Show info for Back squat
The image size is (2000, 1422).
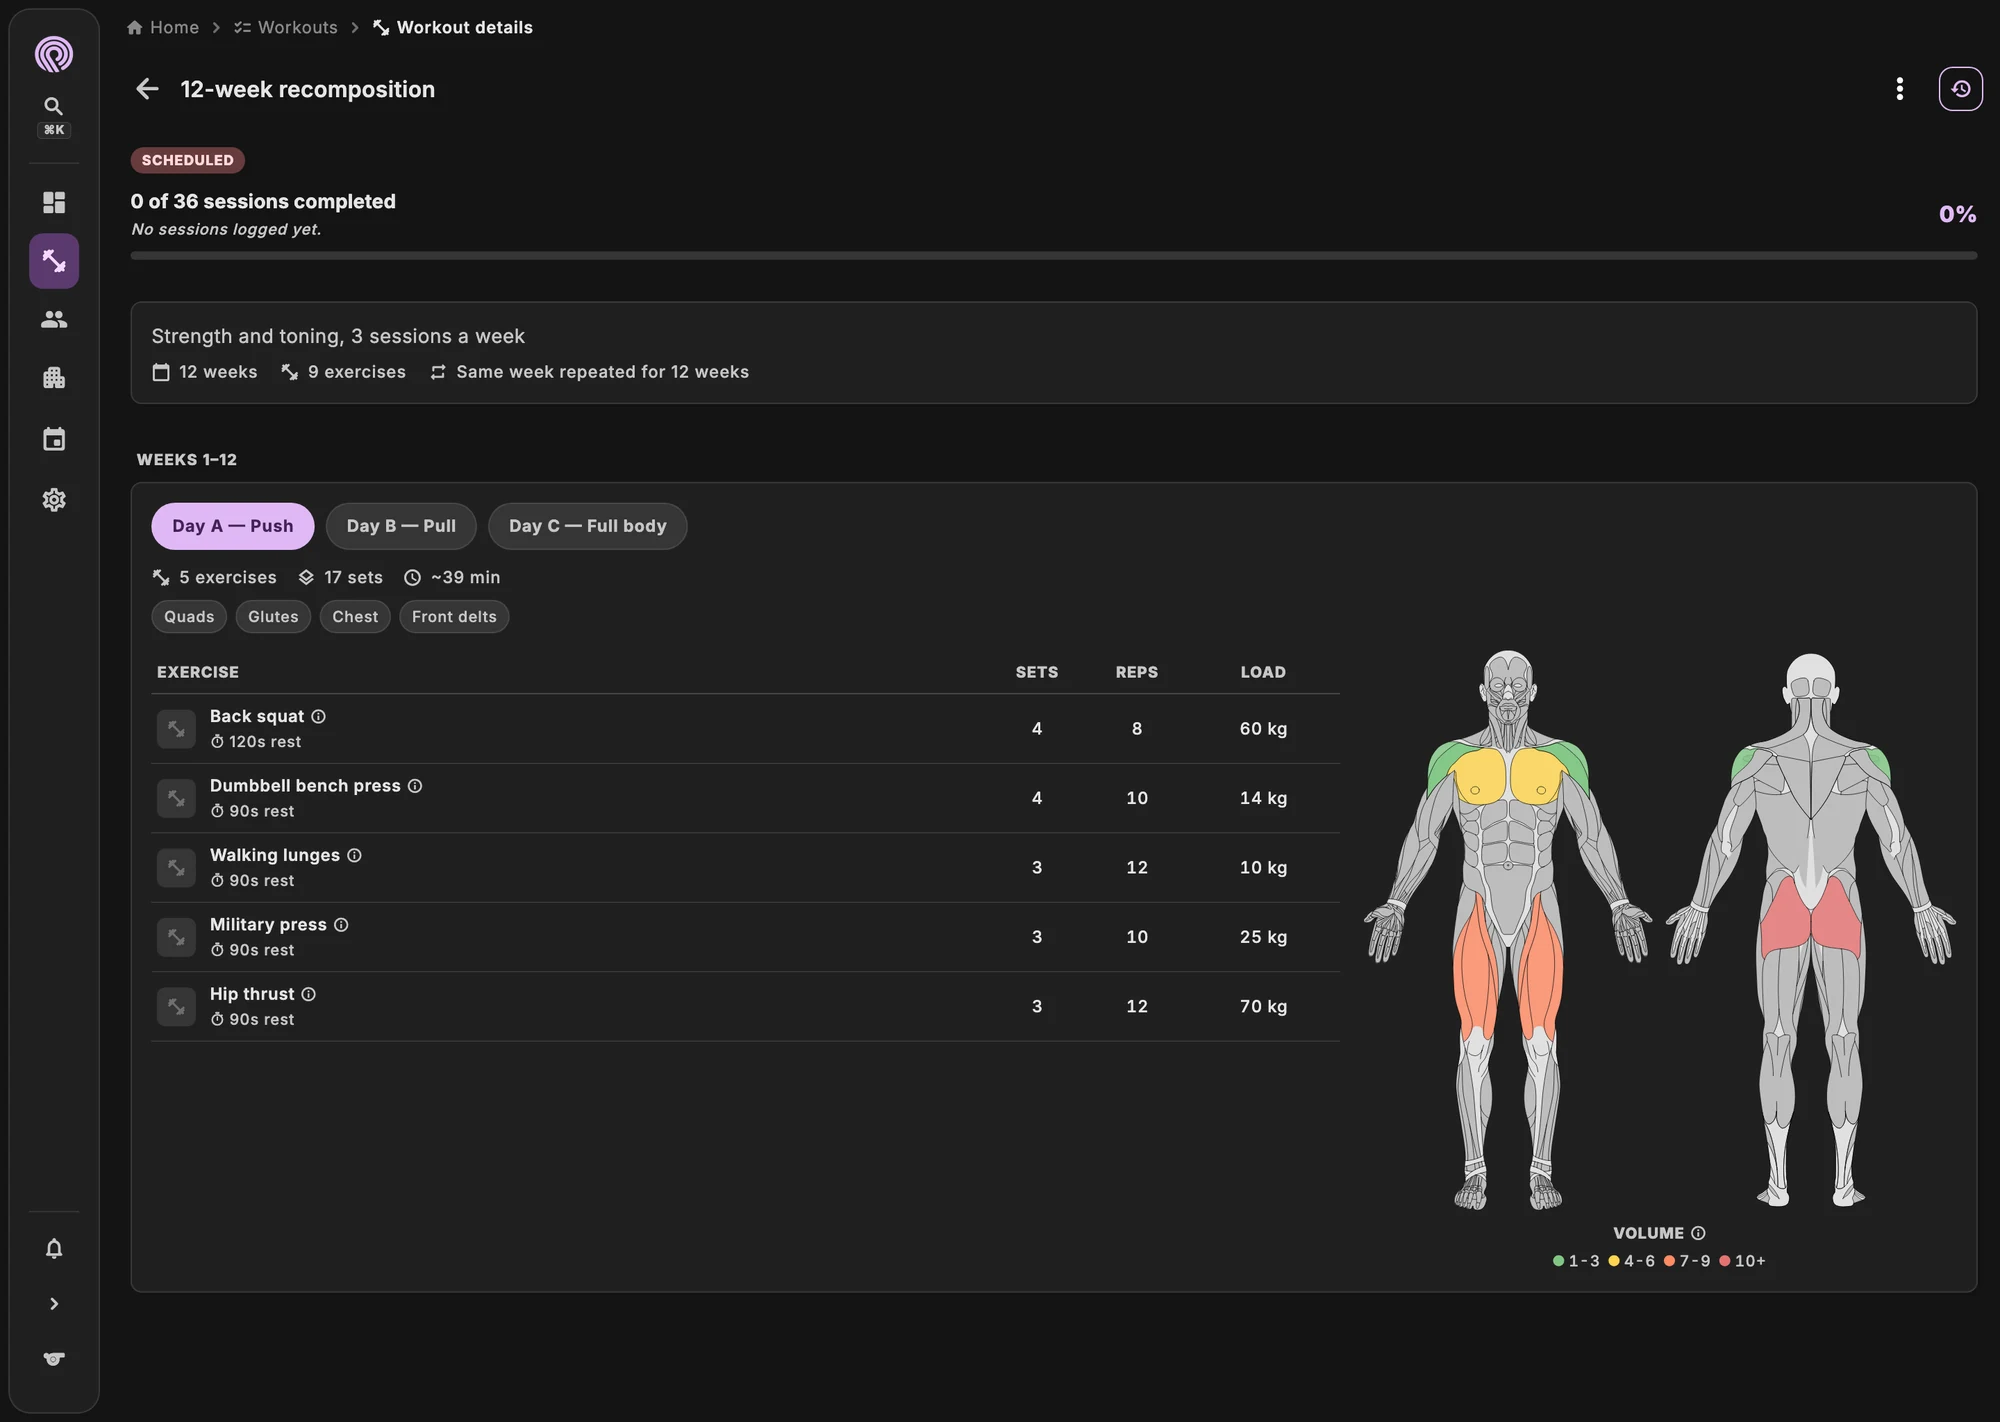tap(318, 716)
